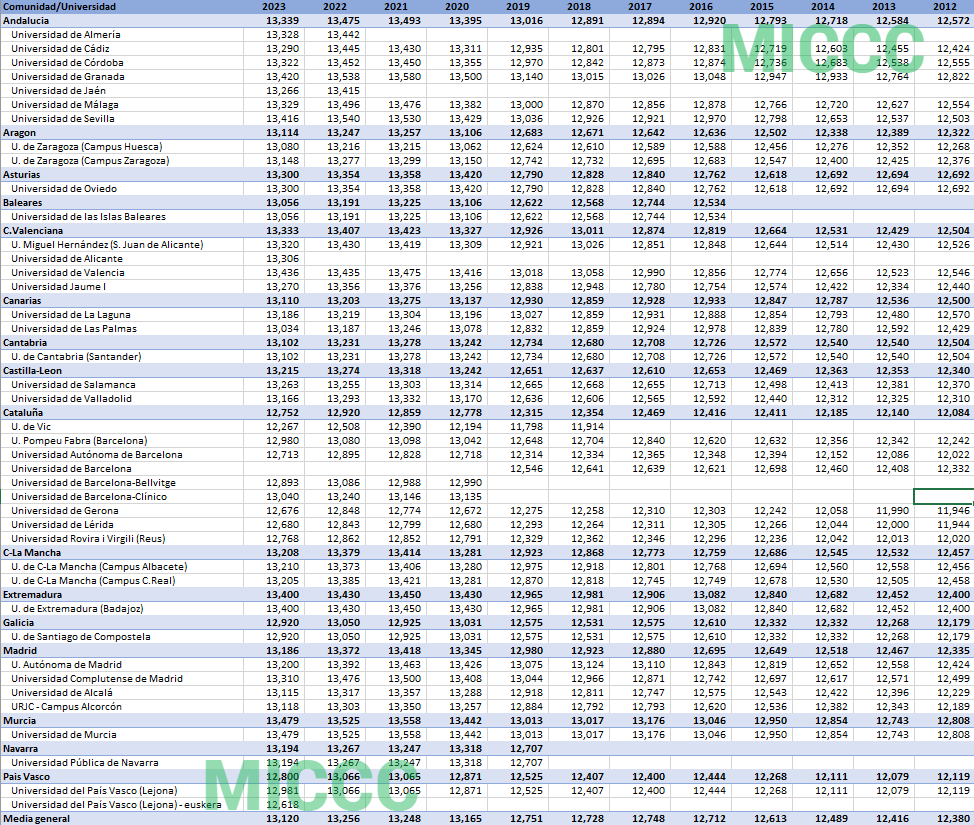The image size is (974, 825).
Task: Click U. de Cantabria (Santander) row label
Action: pos(76,356)
